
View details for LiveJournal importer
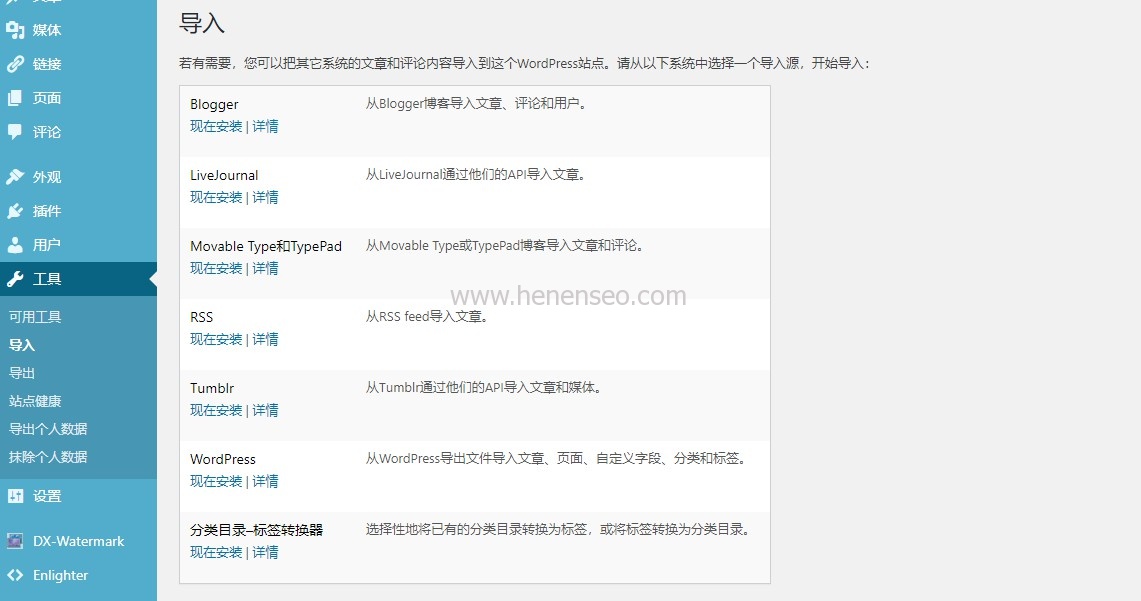(x=266, y=197)
